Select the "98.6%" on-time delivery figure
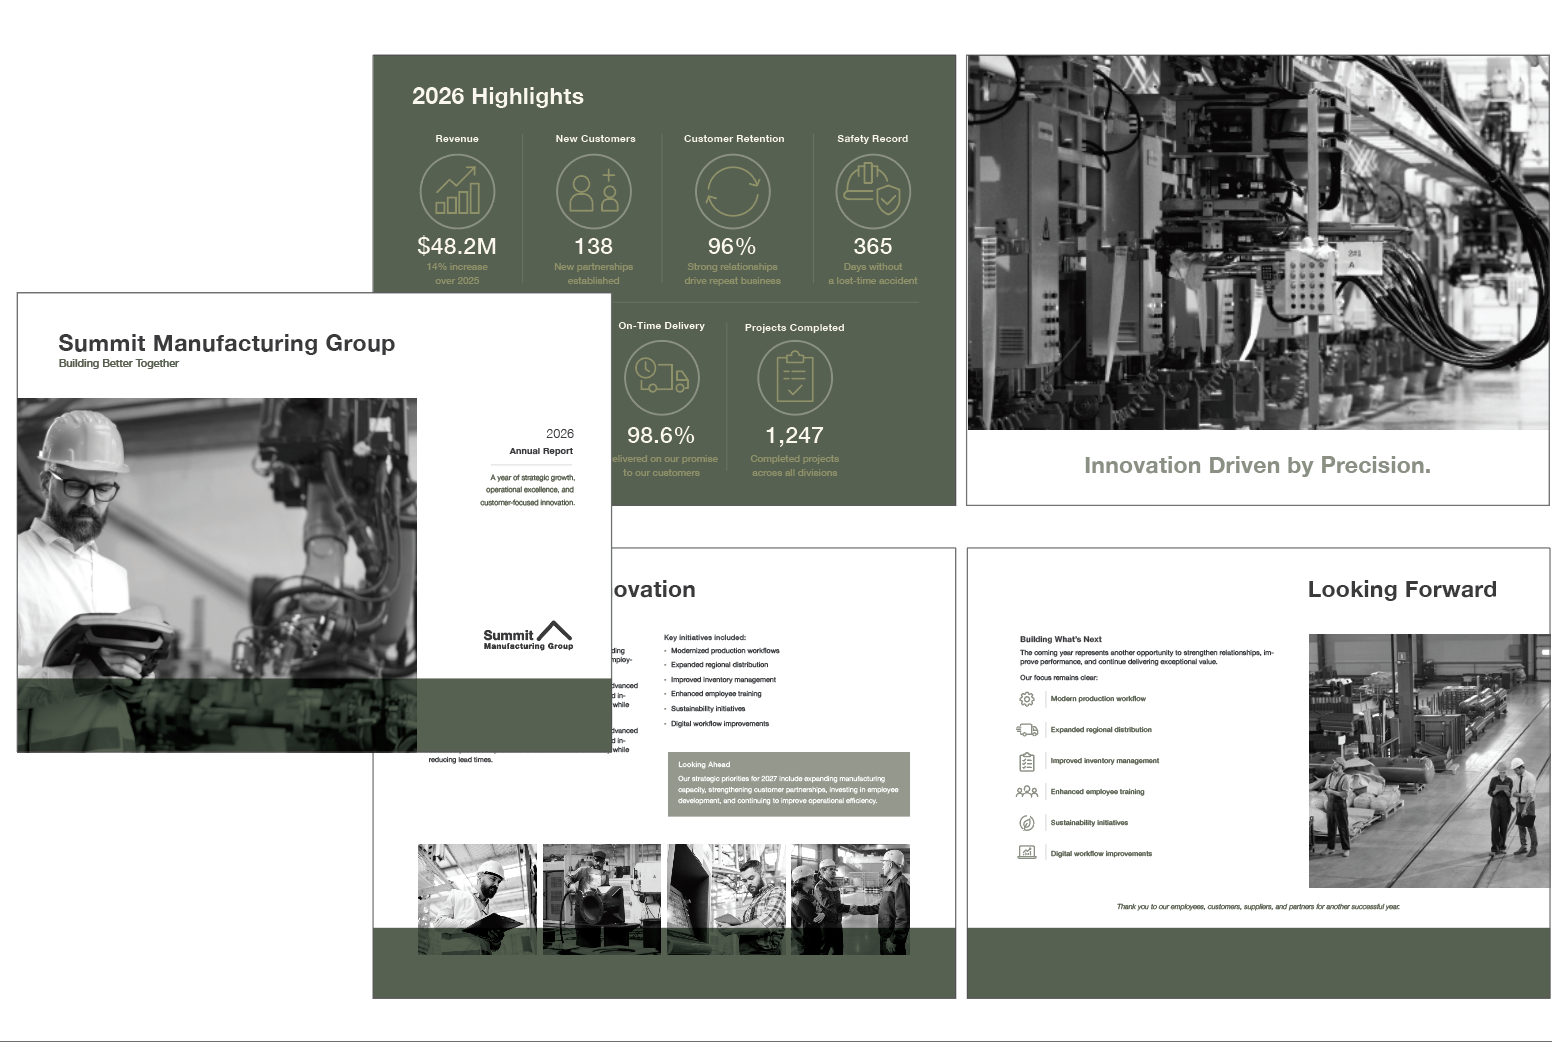Viewport: 1564px width, 1042px height. click(x=661, y=435)
